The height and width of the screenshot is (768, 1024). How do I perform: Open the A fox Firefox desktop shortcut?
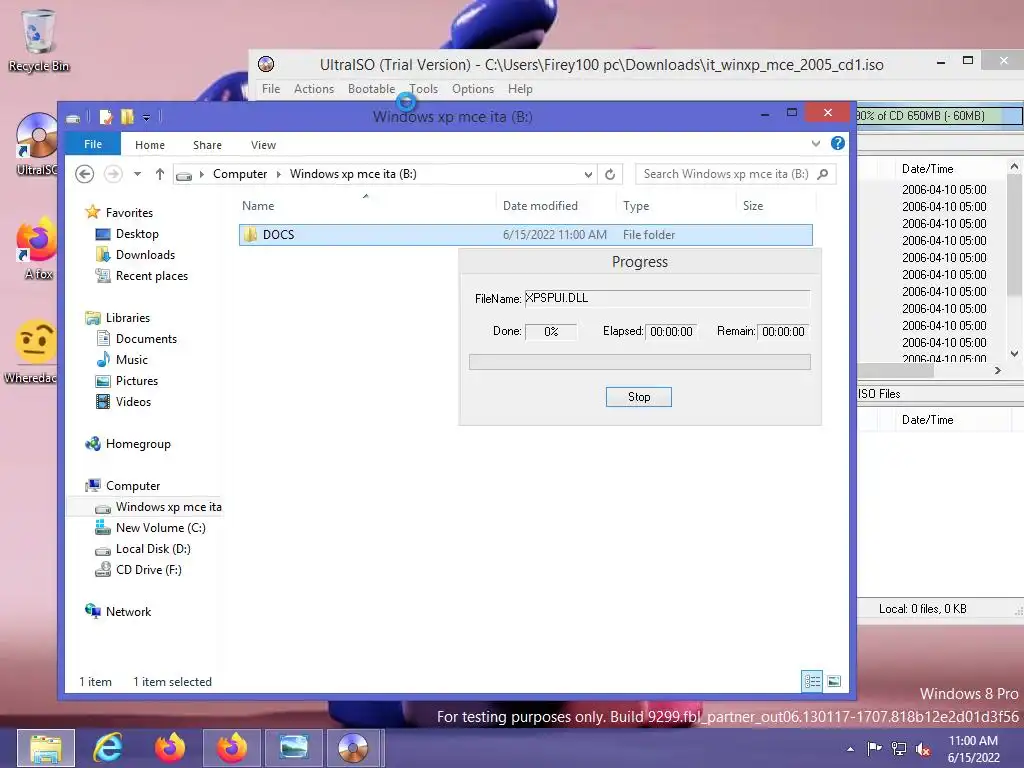point(37,249)
